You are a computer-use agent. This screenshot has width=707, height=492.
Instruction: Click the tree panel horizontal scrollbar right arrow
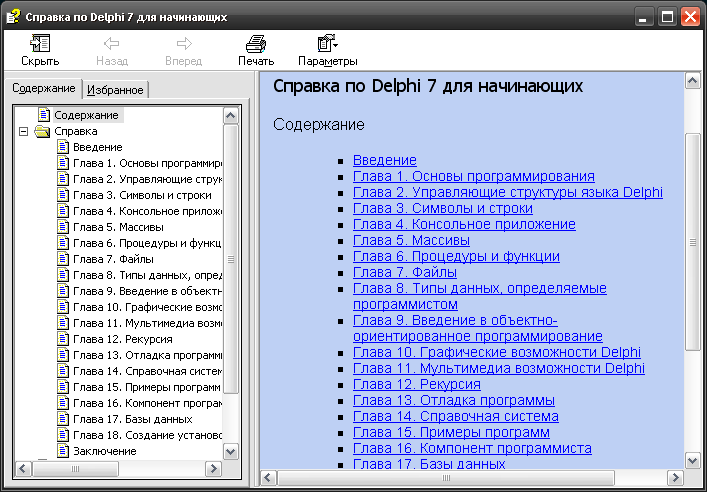pos(212,468)
